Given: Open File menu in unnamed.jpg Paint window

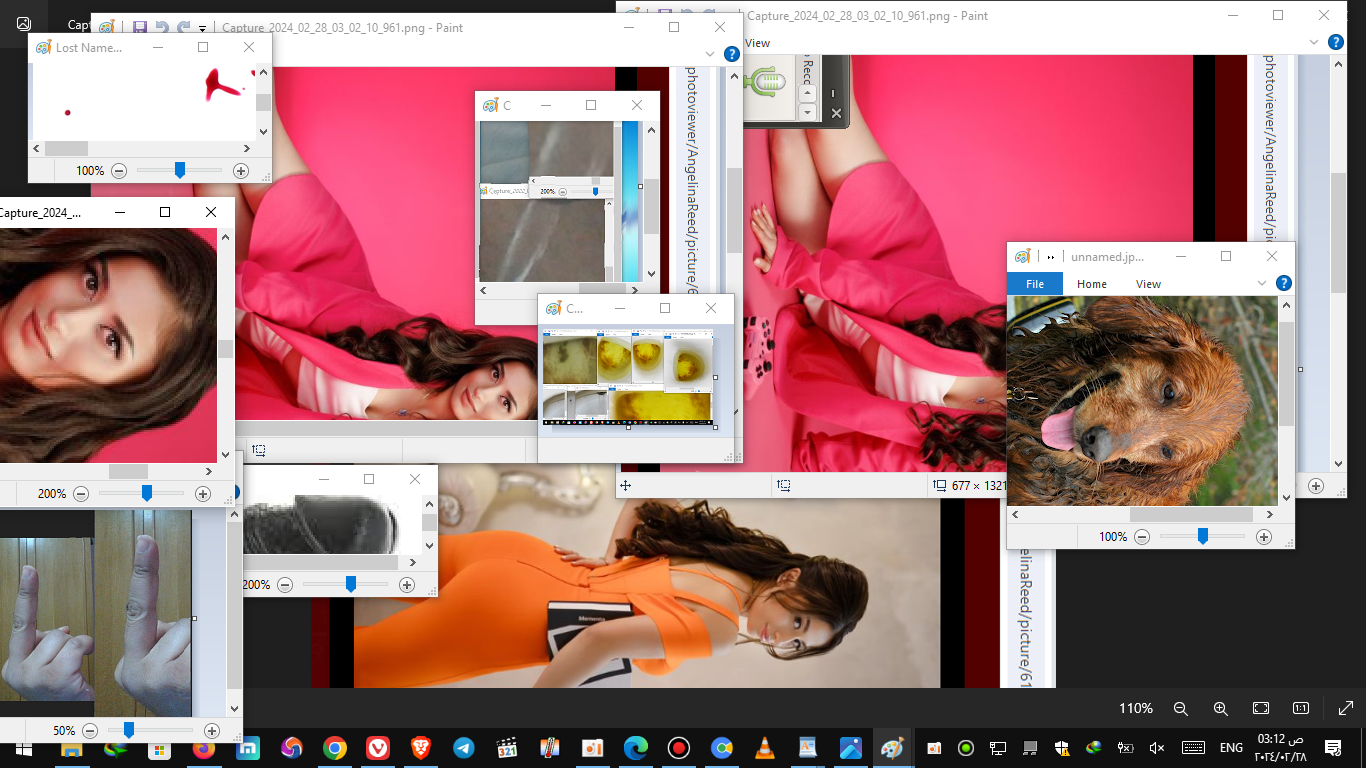Looking at the screenshot, I should (1035, 284).
